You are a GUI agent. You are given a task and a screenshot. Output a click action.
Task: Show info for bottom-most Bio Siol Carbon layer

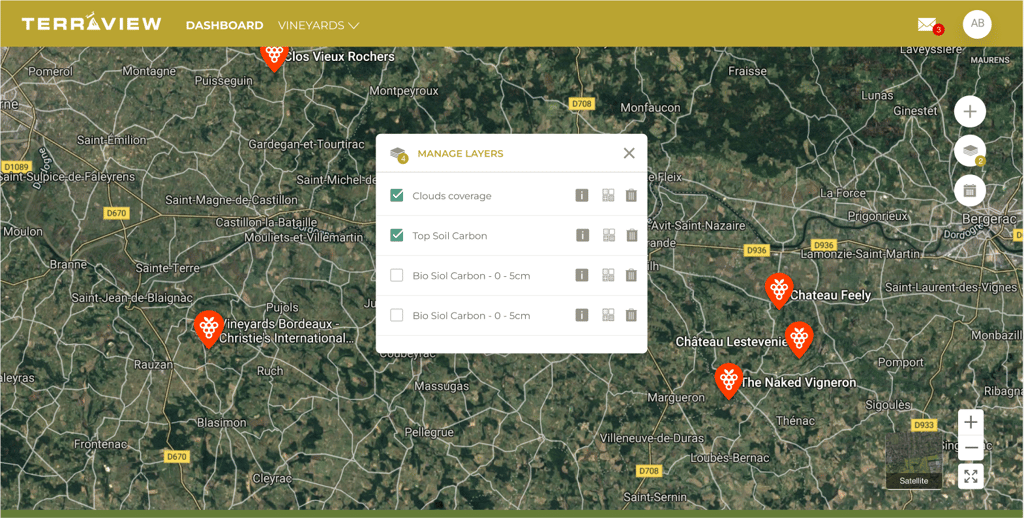pos(582,315)
